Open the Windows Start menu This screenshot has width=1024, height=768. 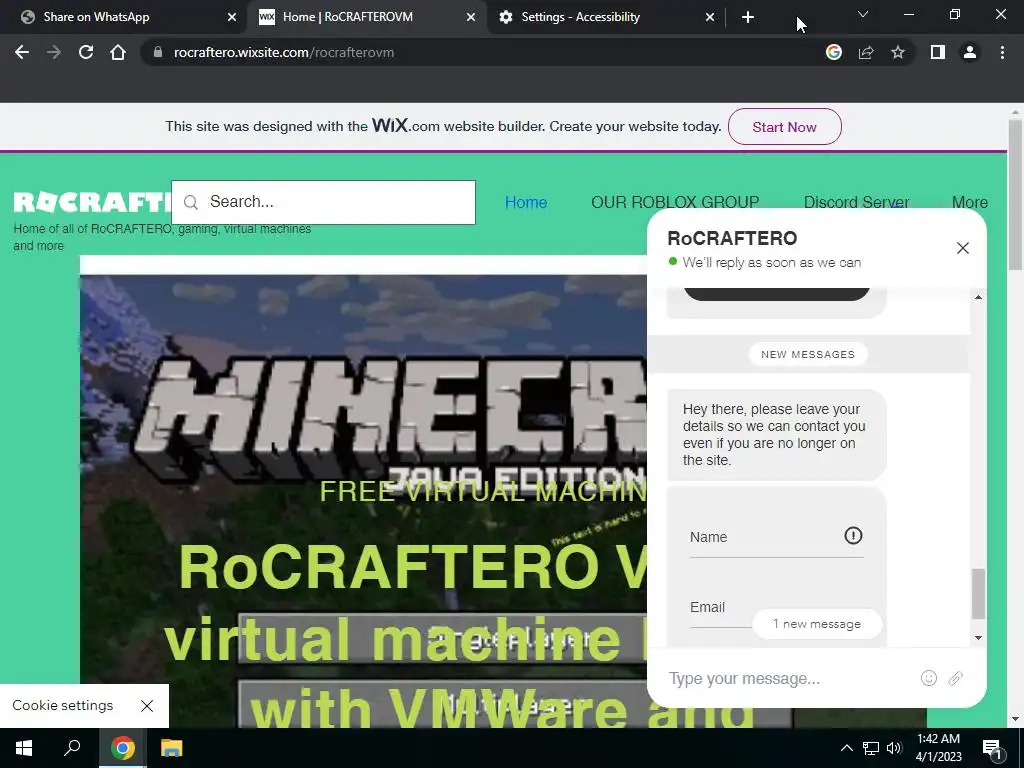pos(24,748)
